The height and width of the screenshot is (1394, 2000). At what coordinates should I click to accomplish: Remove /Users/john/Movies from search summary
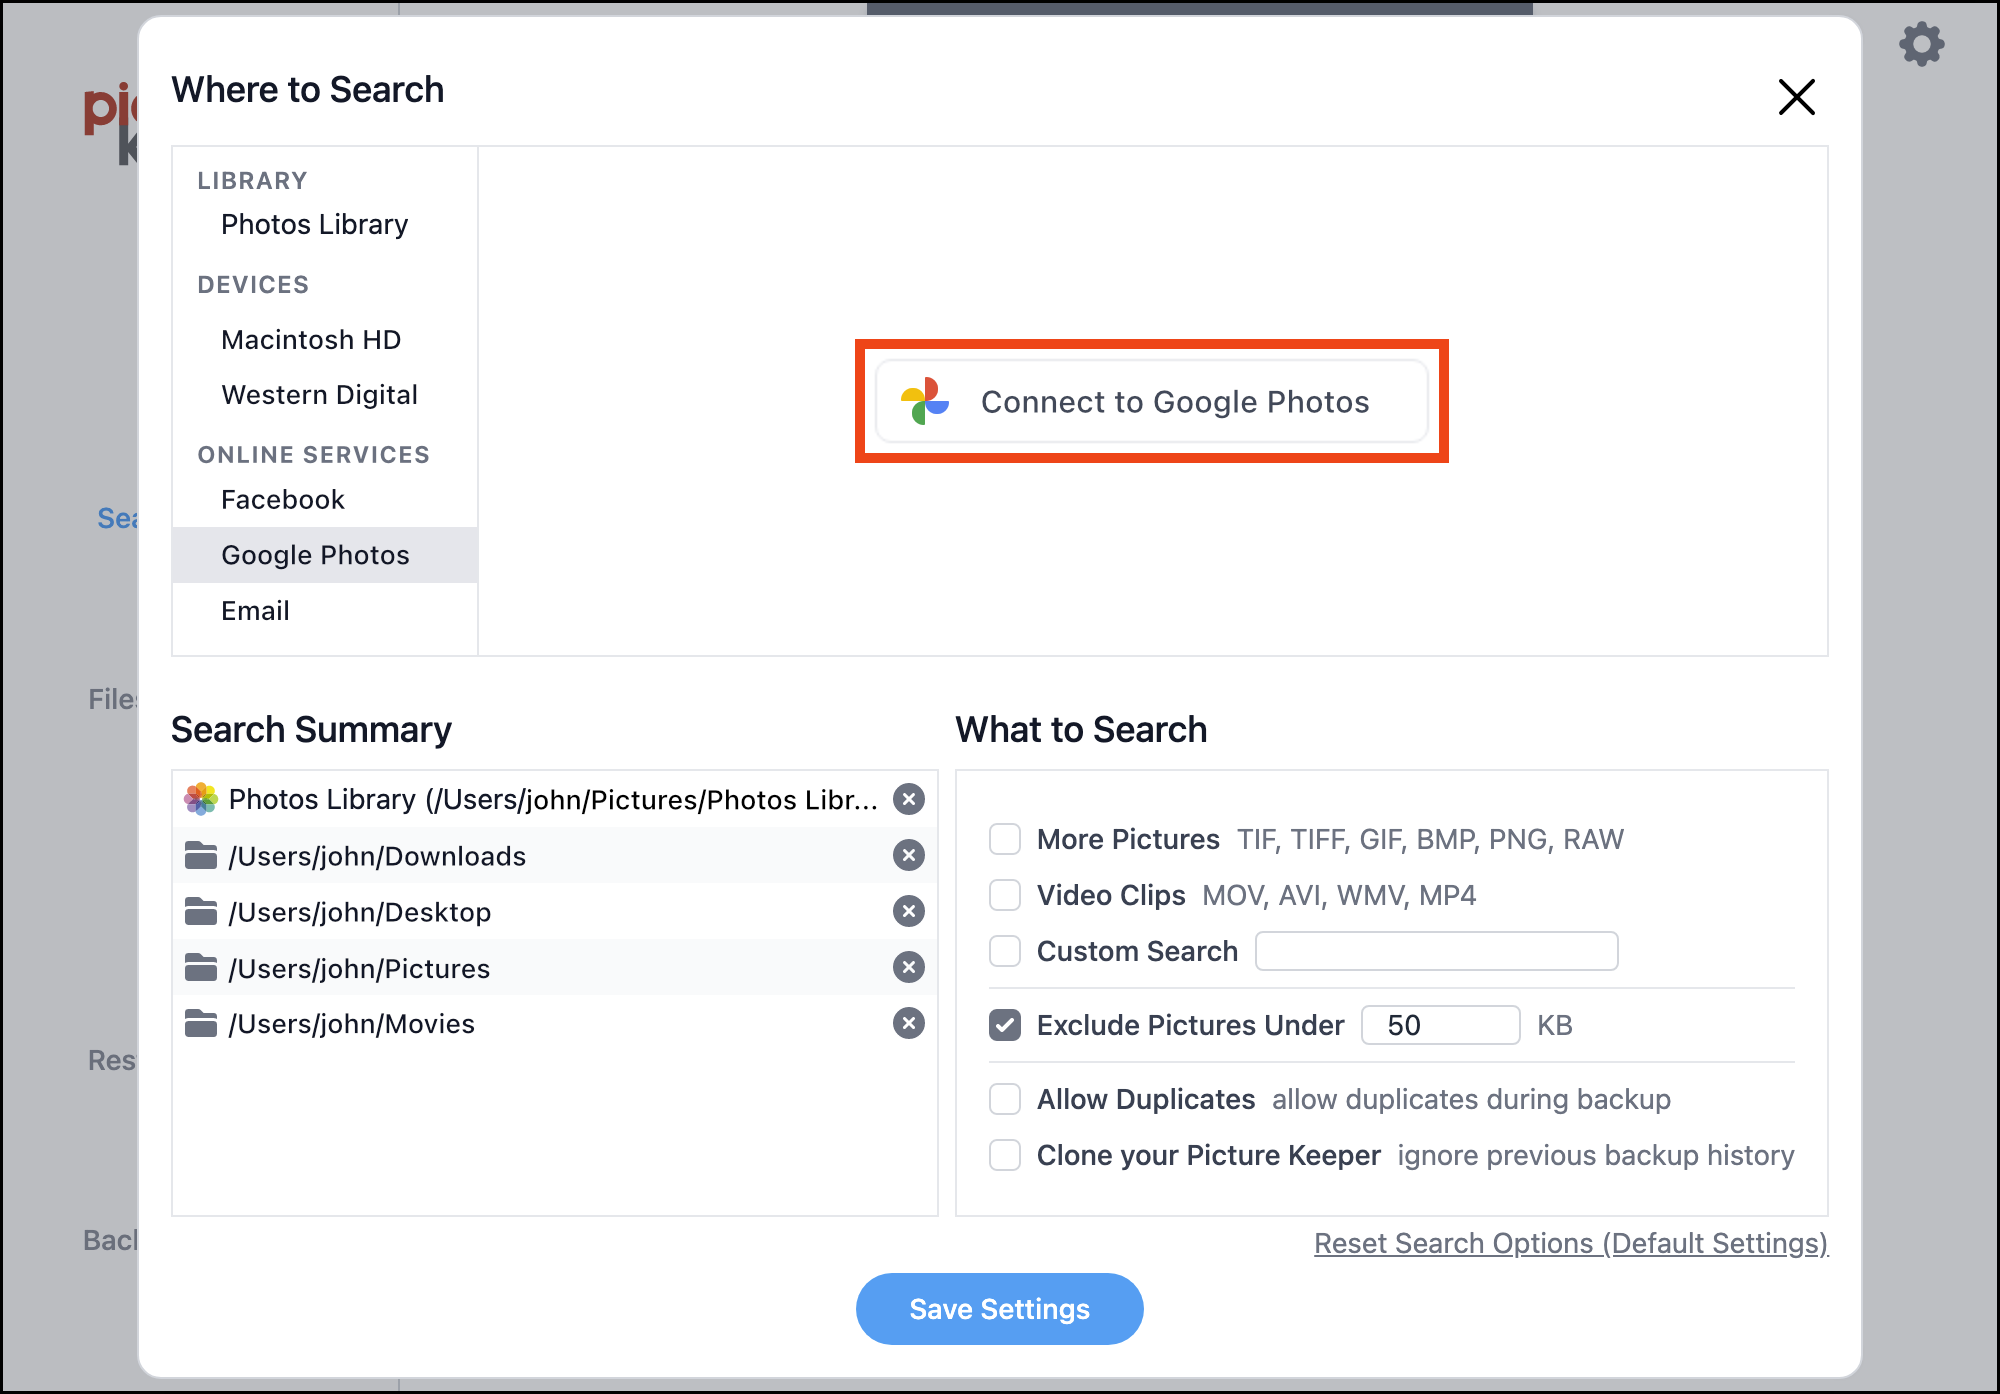point(908,1023)
